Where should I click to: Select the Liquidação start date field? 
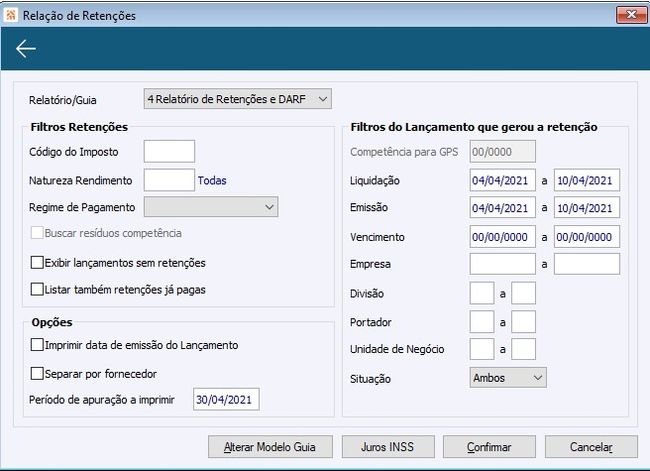(x=502, y=180)
